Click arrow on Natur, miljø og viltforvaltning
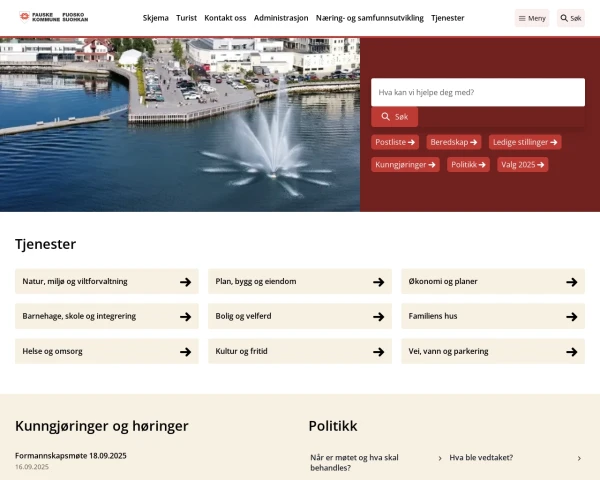The height and width of the screenshot is (480, 600). pos(185,282)
